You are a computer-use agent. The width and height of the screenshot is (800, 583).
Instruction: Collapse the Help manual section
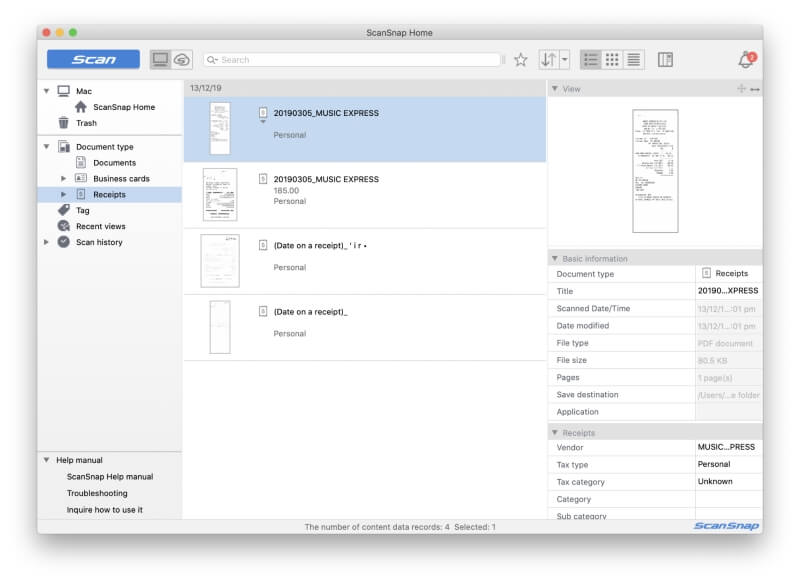[46, 460]
